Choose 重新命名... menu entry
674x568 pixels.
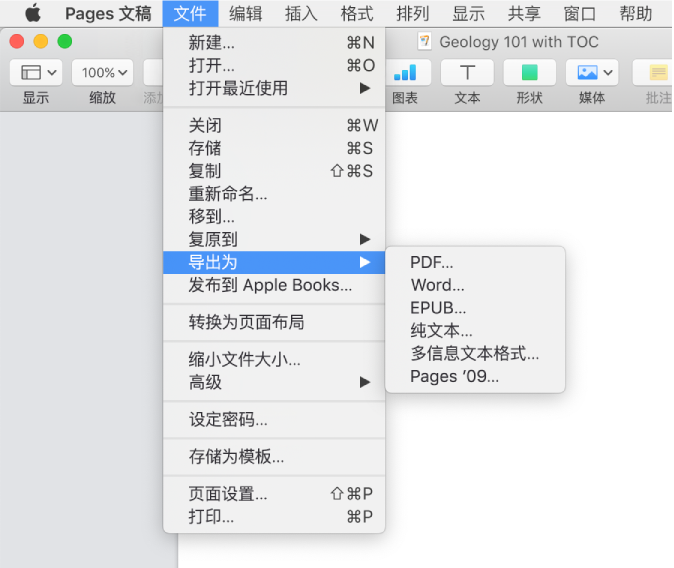274,194
